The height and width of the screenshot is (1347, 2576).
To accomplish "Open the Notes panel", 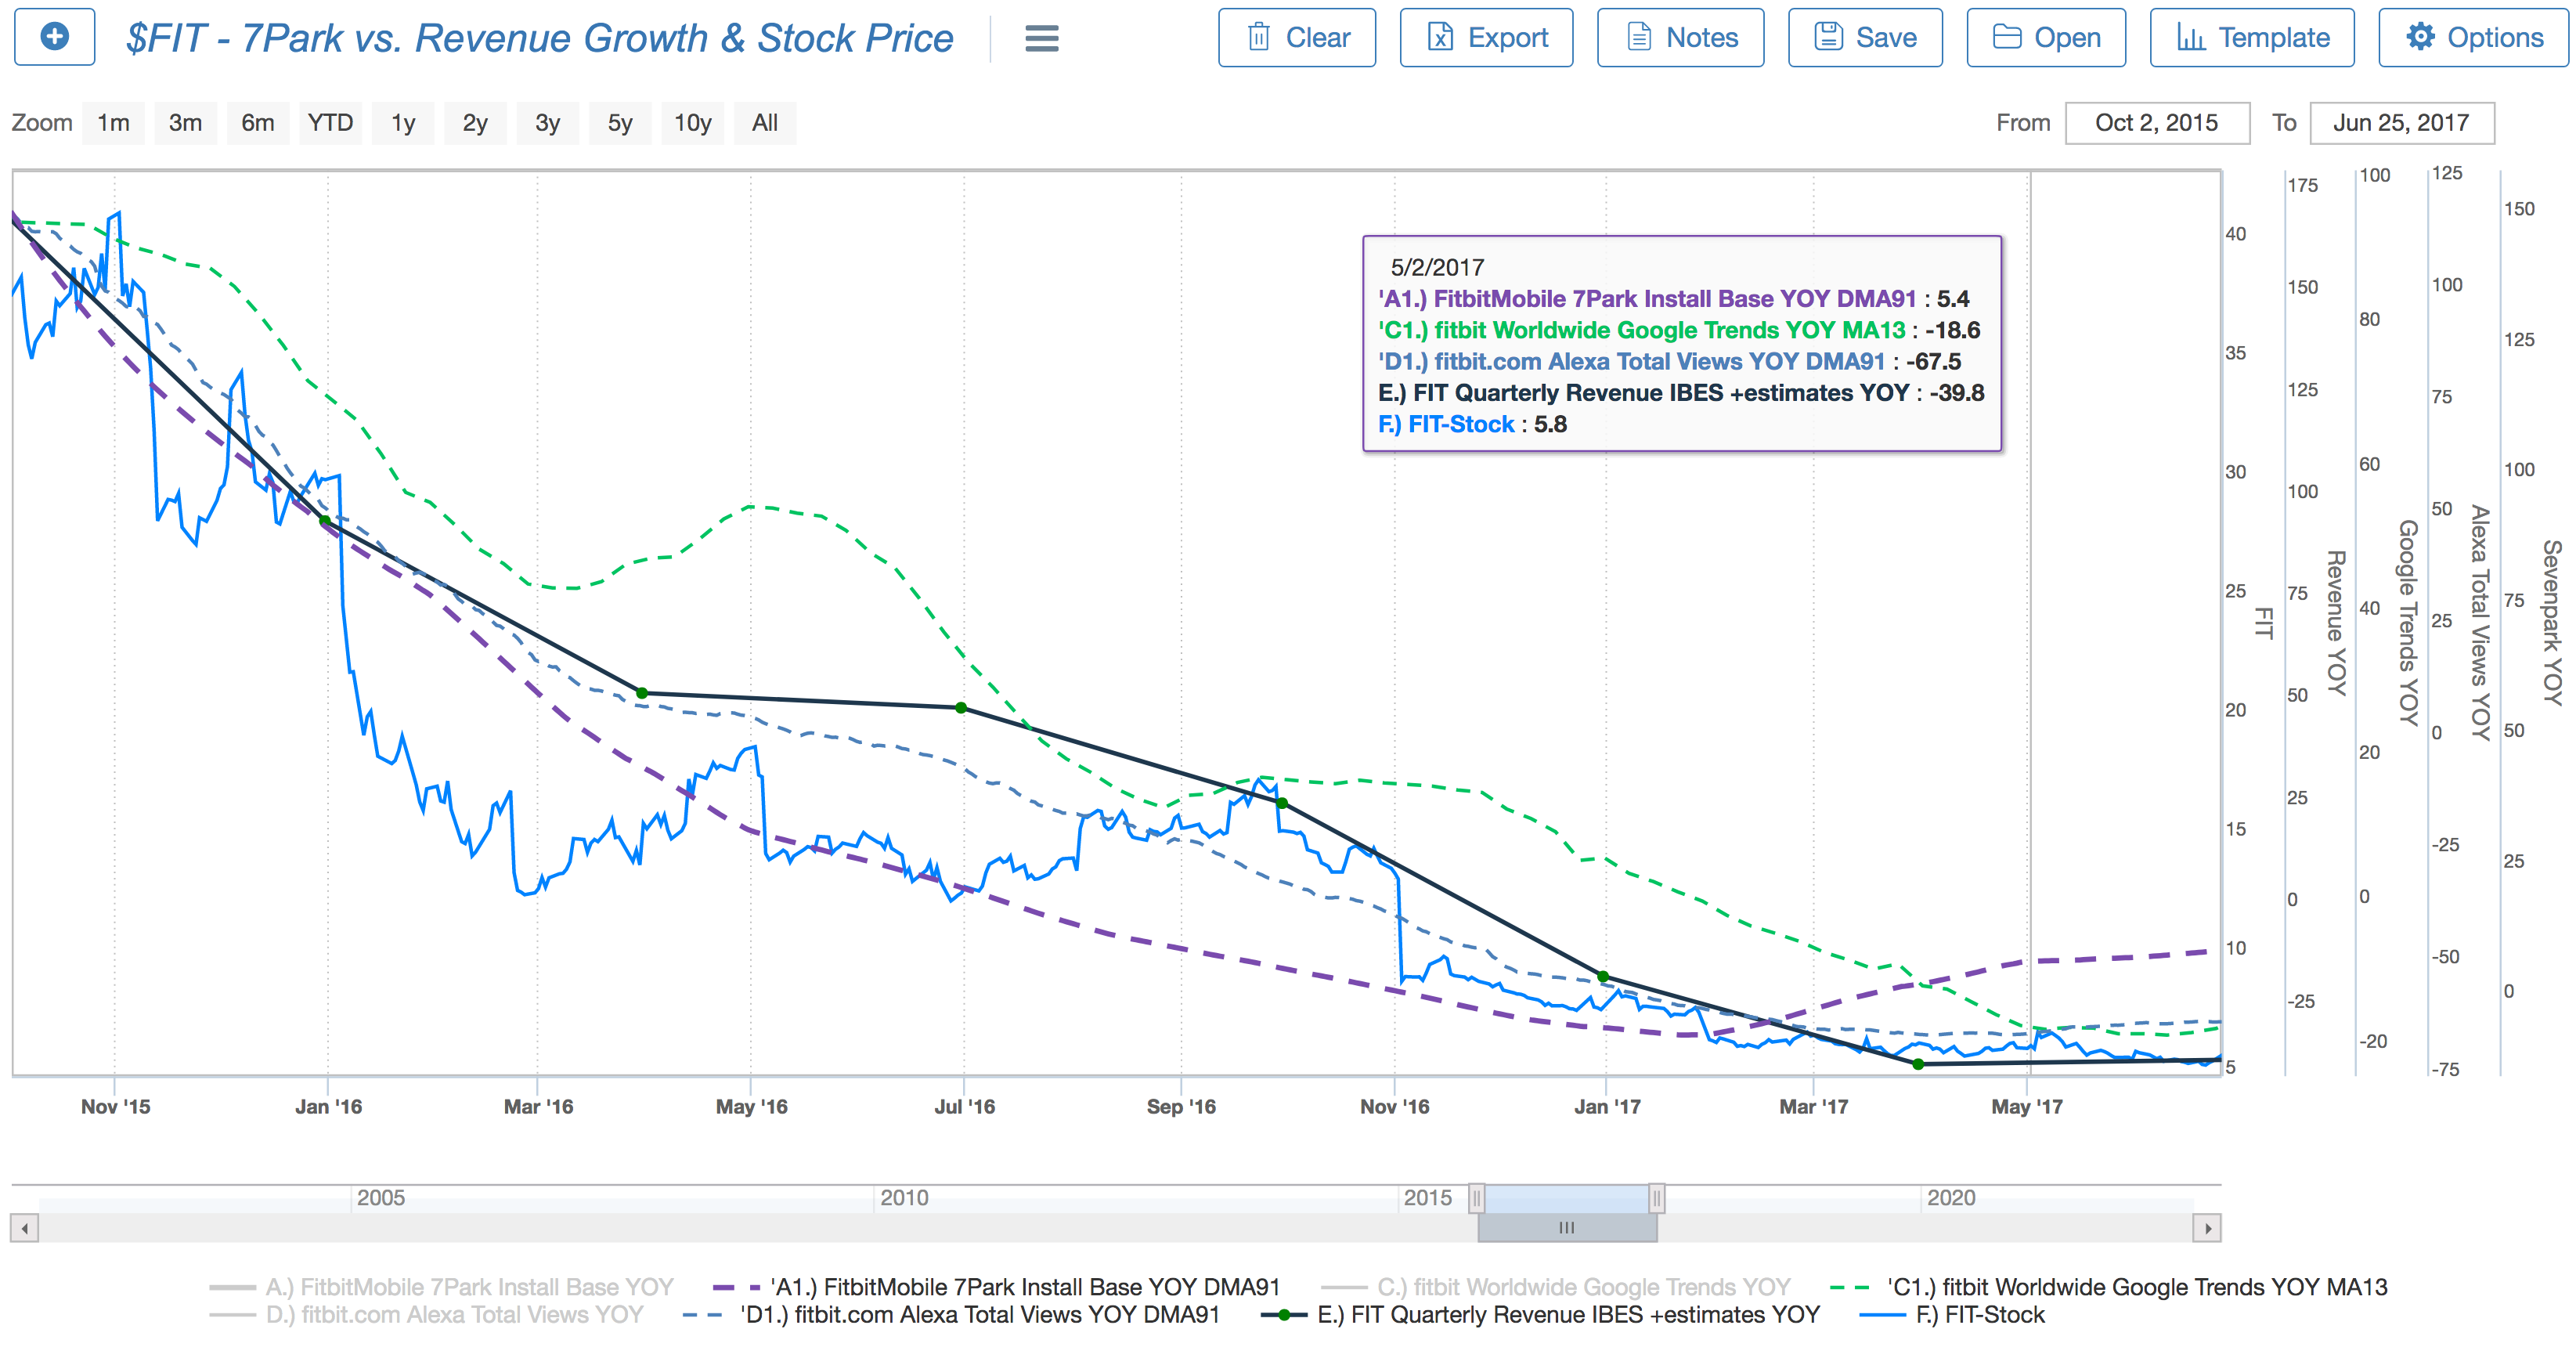I will 1680,38.
